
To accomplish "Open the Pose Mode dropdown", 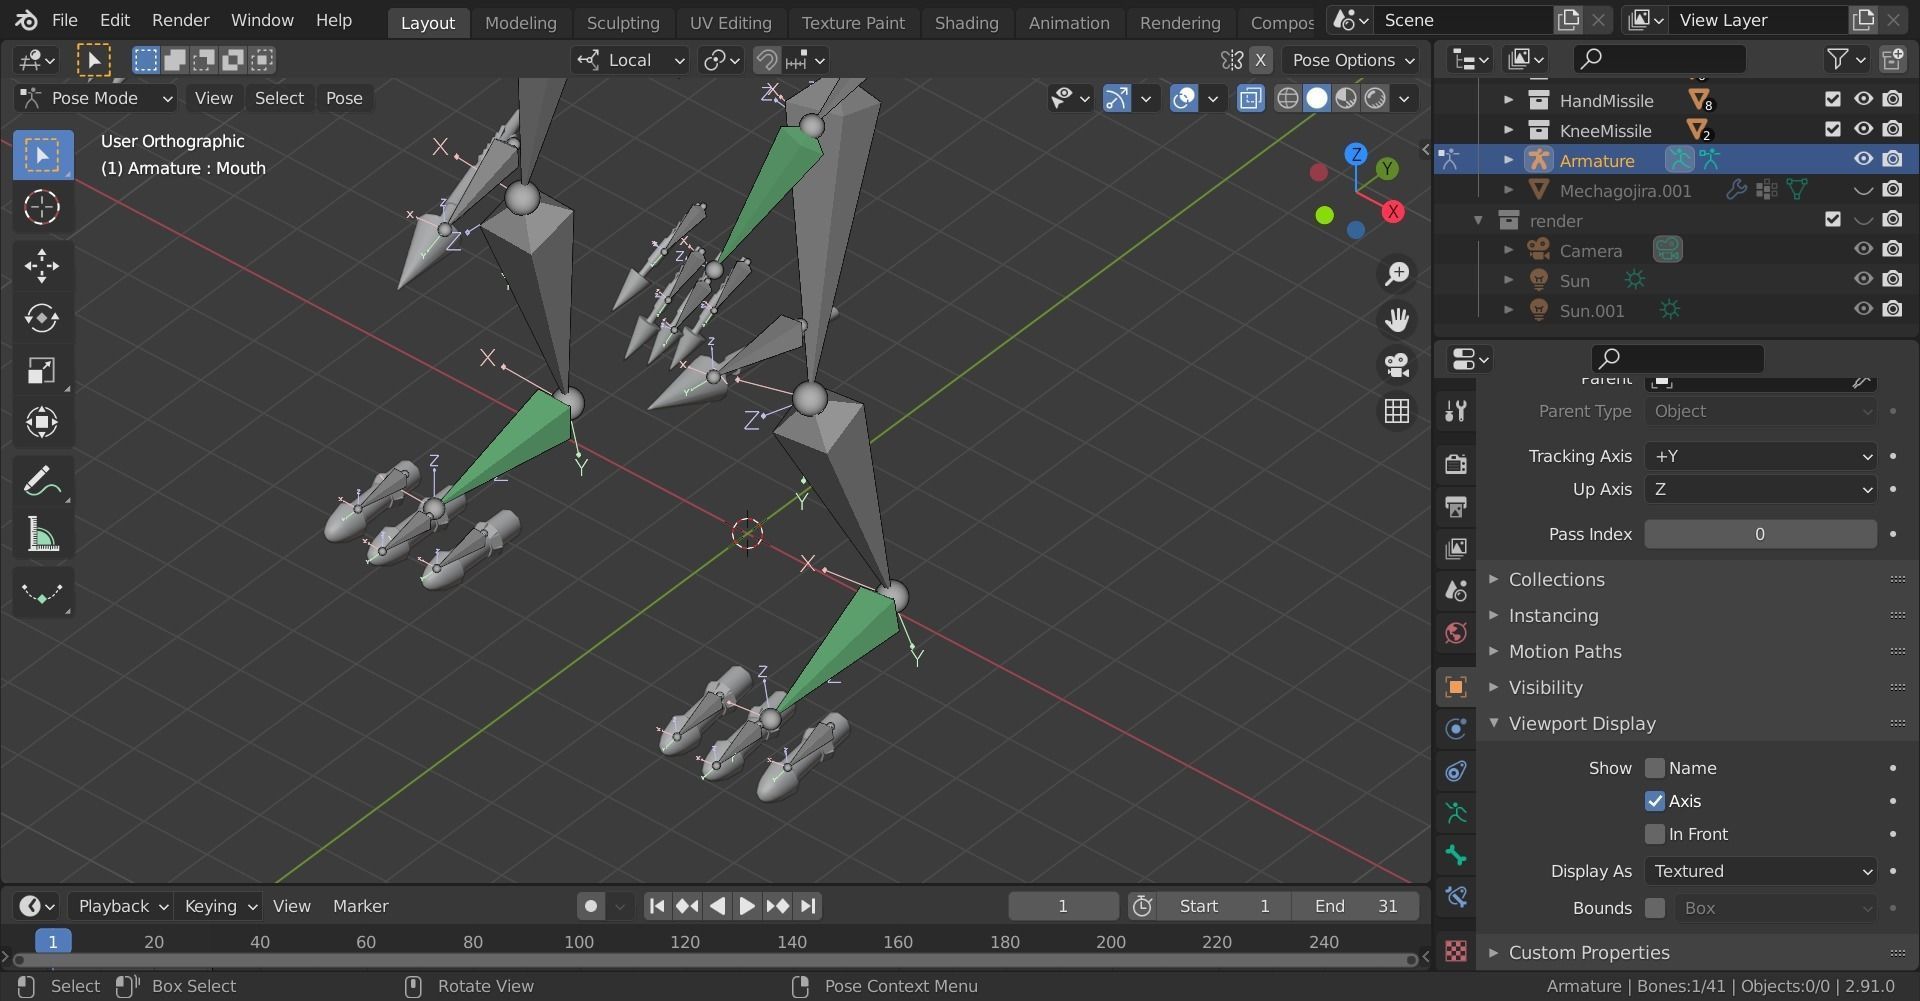I will click(x=96, y=98).
